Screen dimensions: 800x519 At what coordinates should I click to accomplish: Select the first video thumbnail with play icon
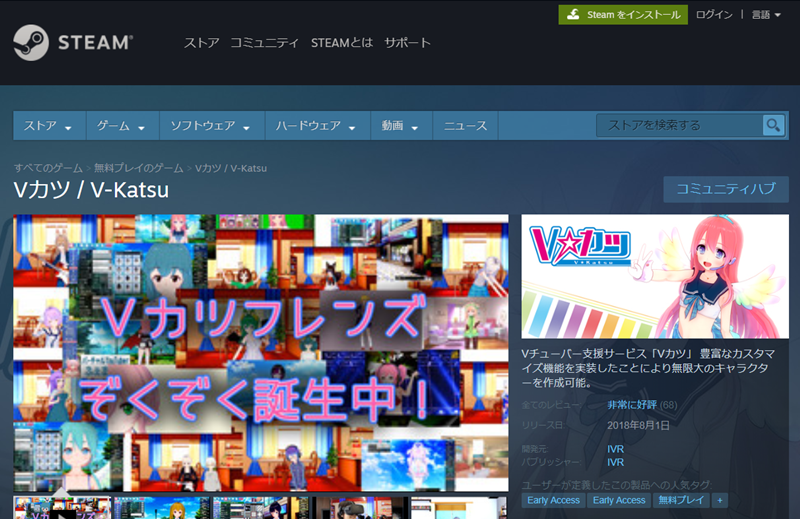point(62,508)
